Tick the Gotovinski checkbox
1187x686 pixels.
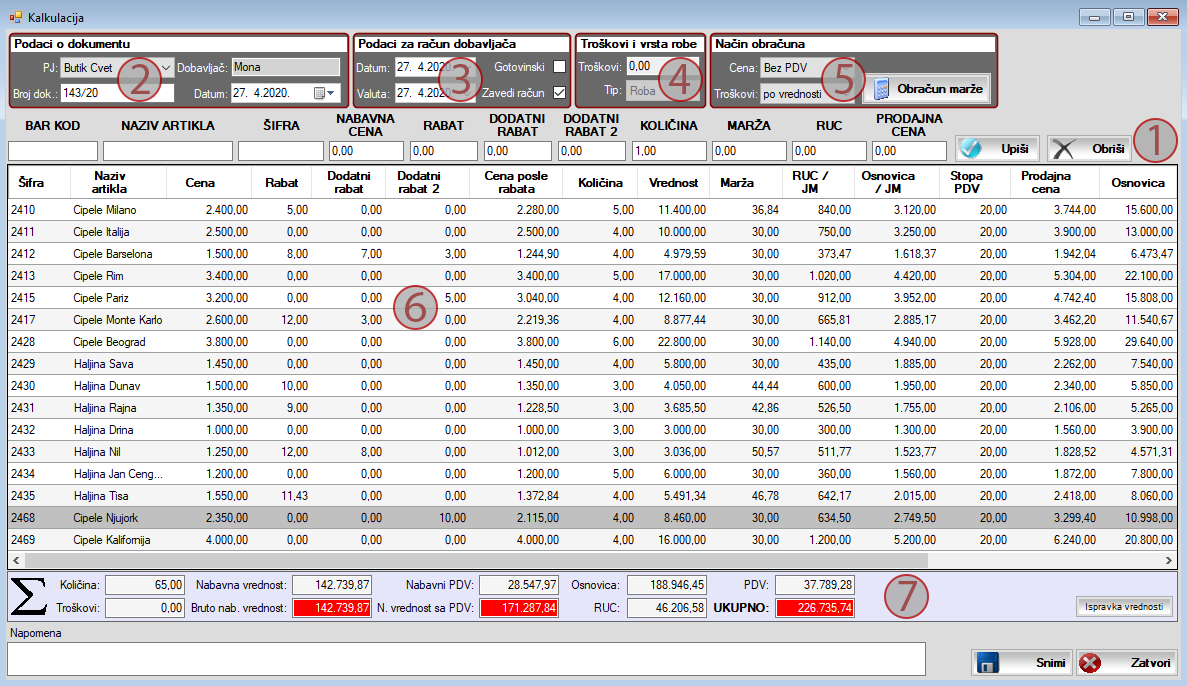559,67
